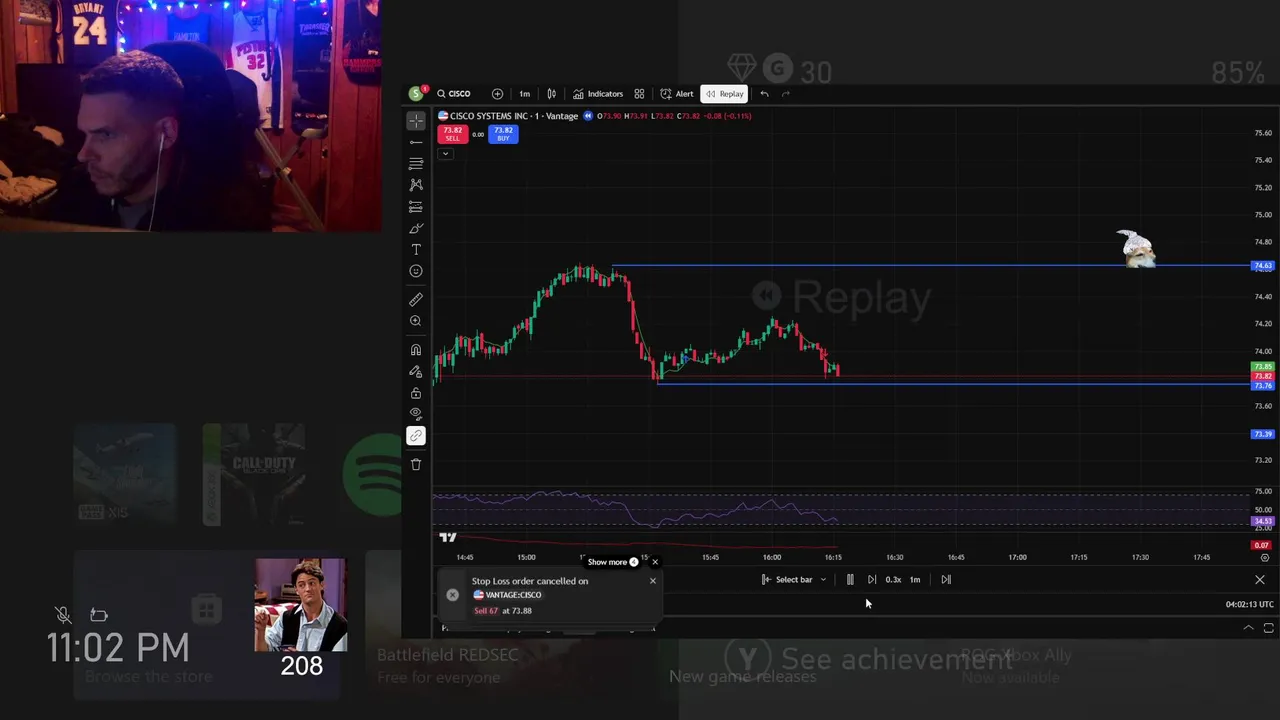The height and width of the screenshot is (720, 1280).
Task: Dismiss all notifications next to Show more
Action: pyautogui.click(x=655, y=562)
